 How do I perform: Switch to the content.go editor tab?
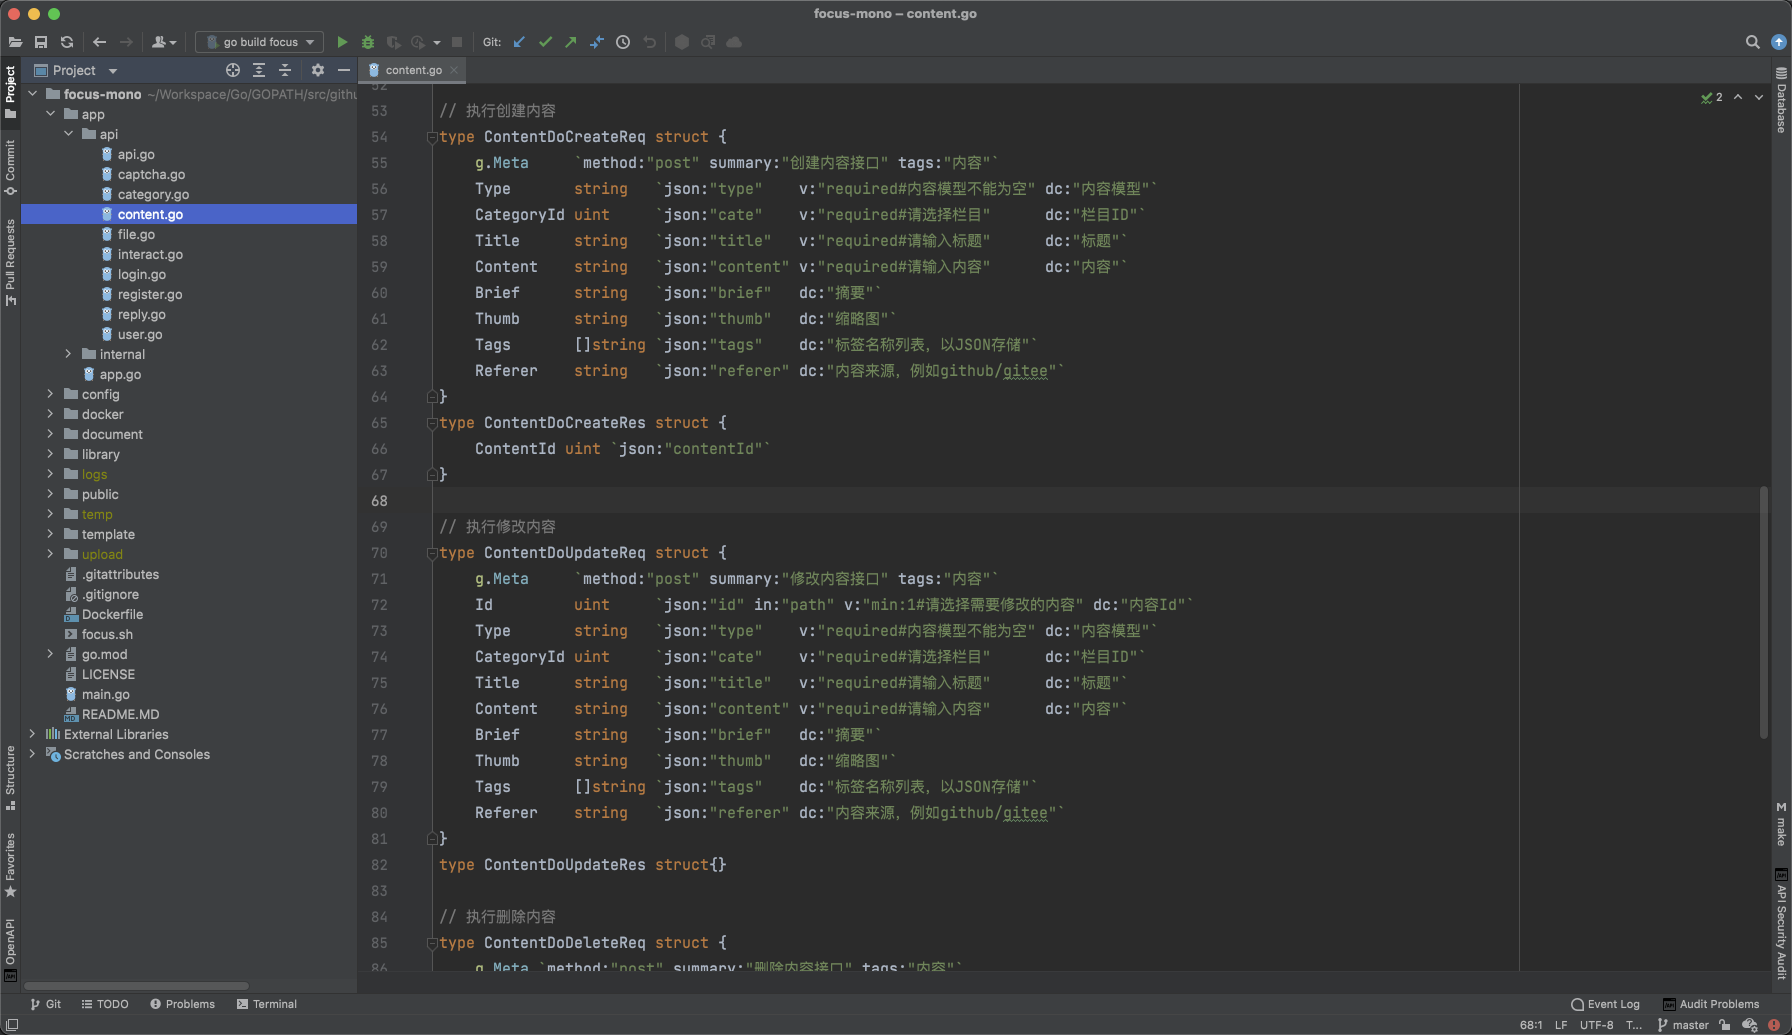click(x=413, y=70)
